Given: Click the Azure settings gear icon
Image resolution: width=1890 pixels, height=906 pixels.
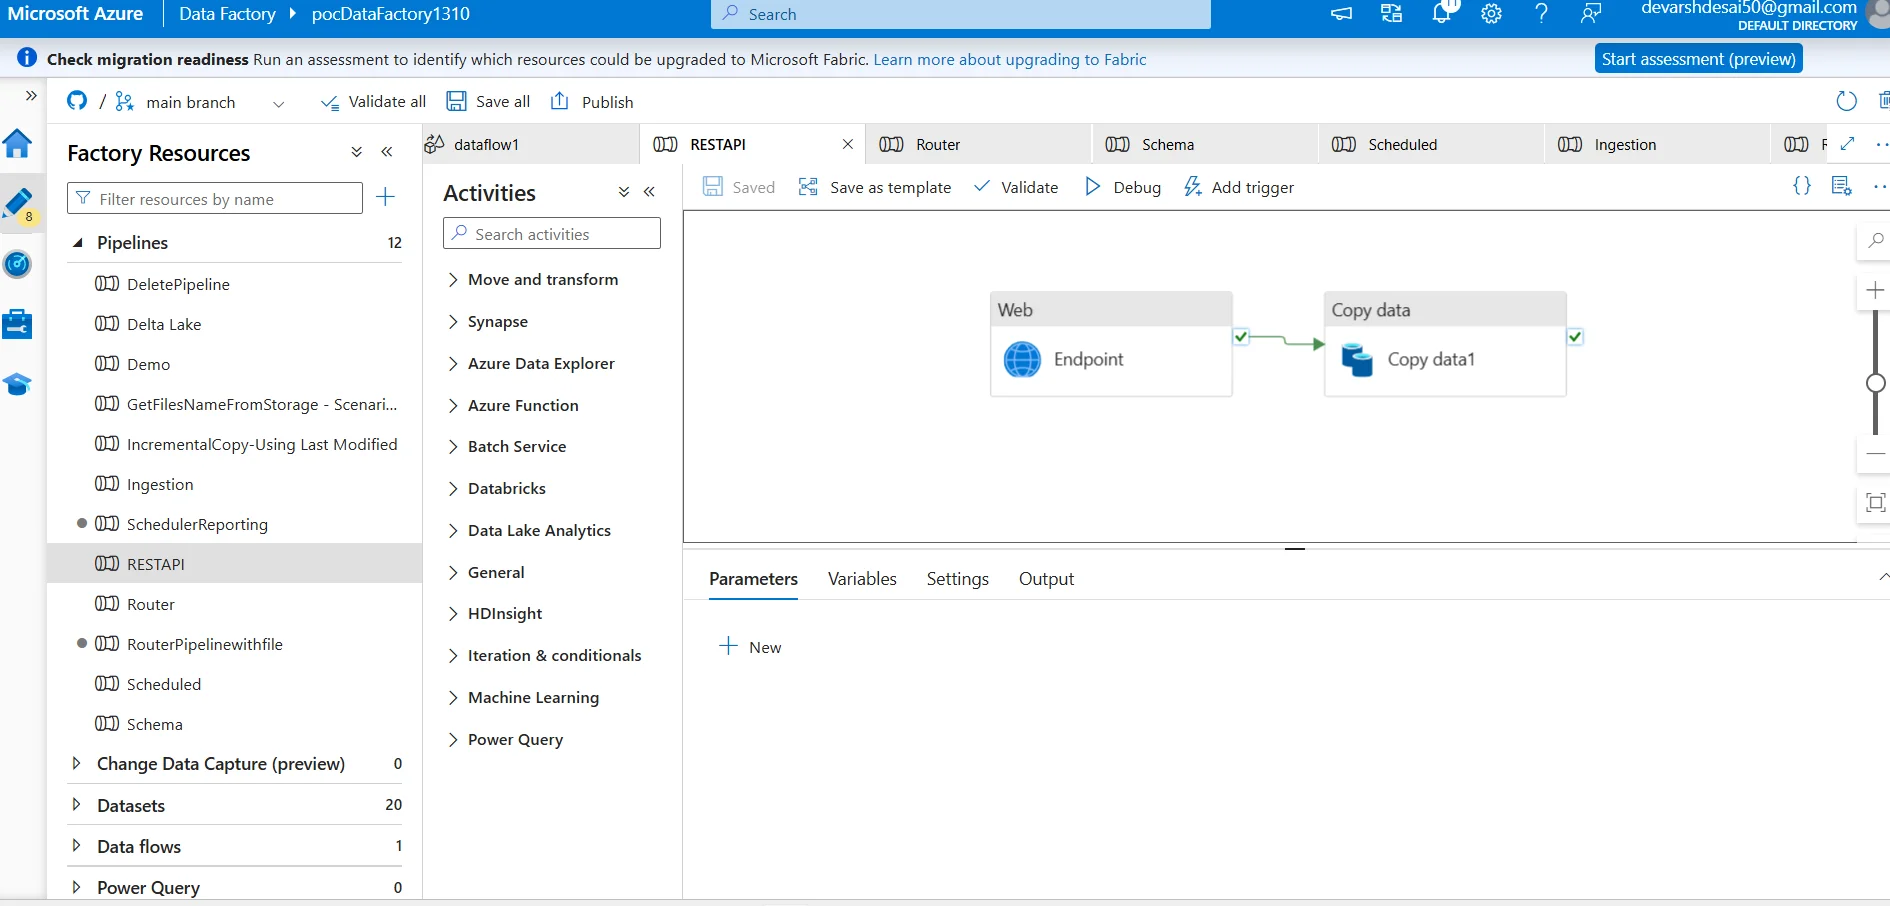Looking at the screenshot, I should point(1491,14).
